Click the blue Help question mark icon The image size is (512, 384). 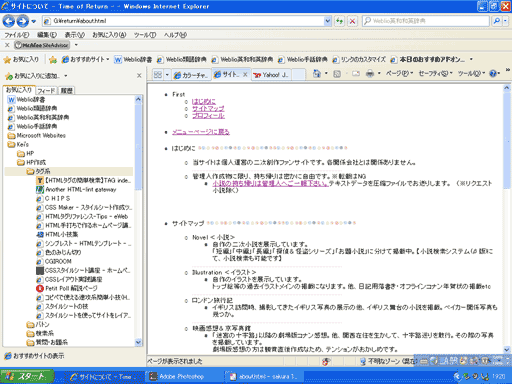(493, 74)
